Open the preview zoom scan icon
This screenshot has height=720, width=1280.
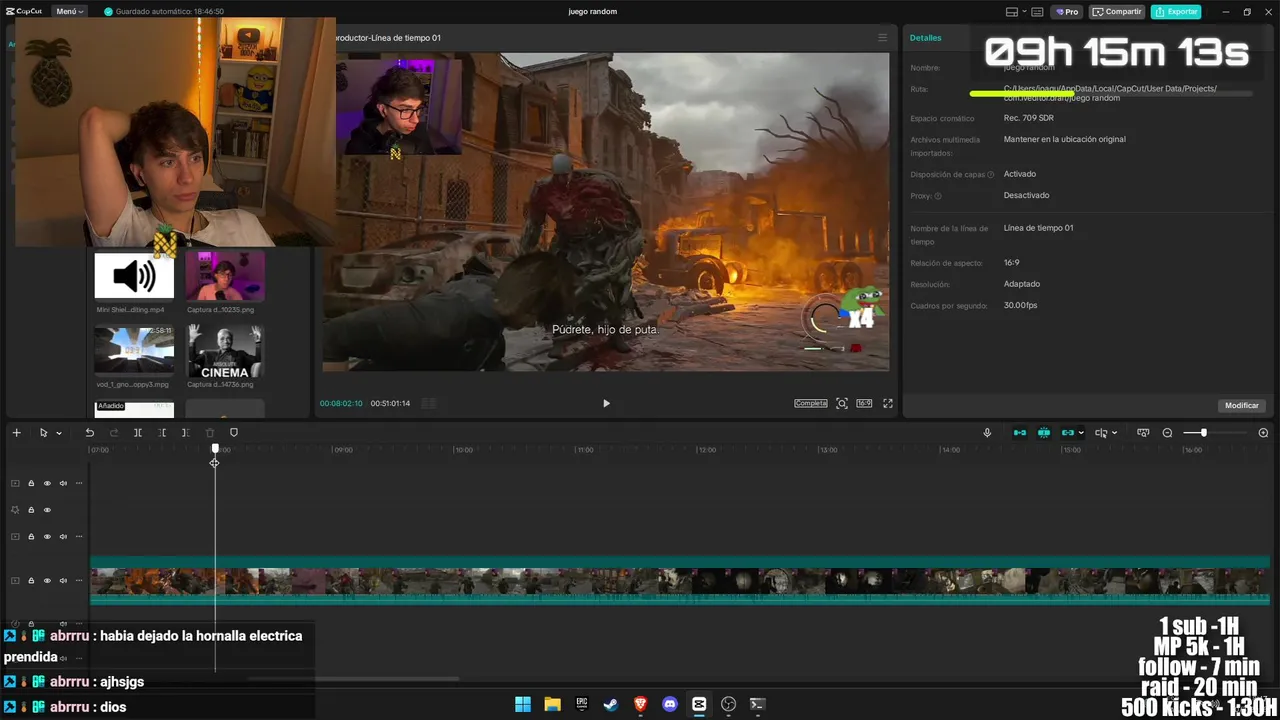(842, 404)
